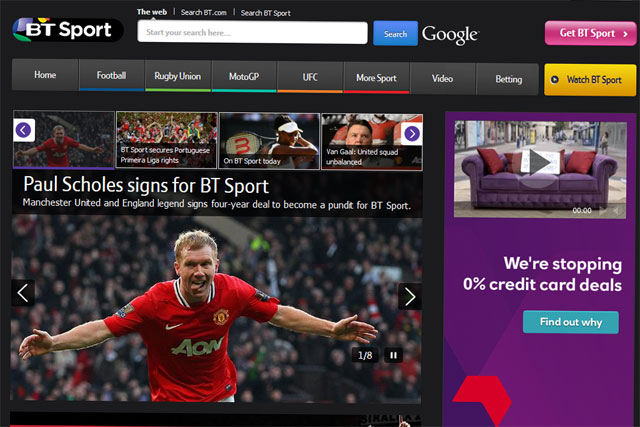Click the 1/8 slide counter
The image size is (640, 427).
point(365,356)
